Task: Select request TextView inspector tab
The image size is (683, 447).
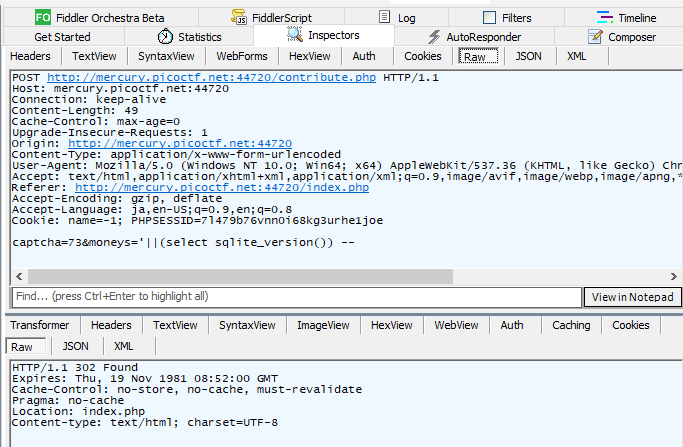Action: coord(94,56)
